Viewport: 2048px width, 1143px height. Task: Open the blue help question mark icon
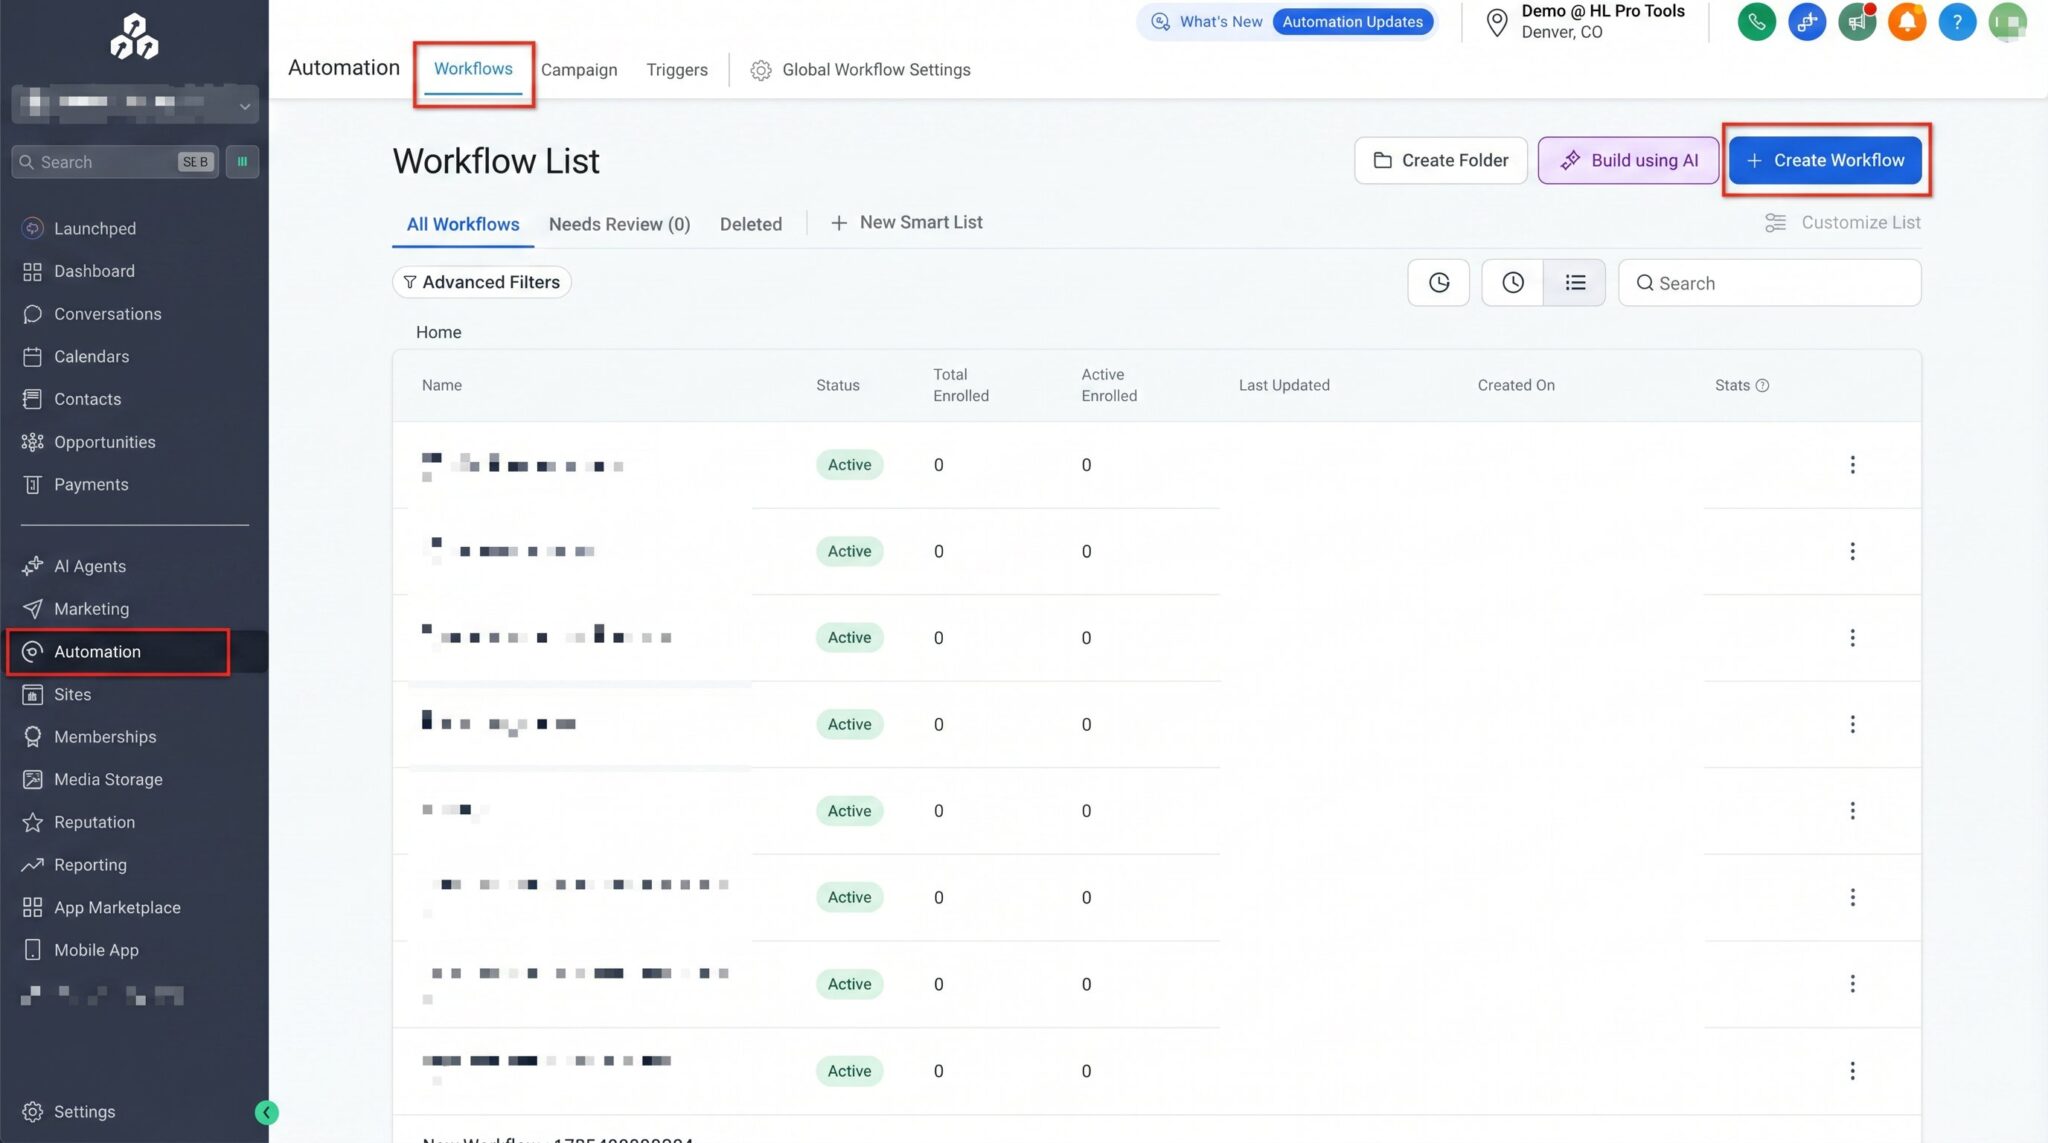tap(1957, 22)
